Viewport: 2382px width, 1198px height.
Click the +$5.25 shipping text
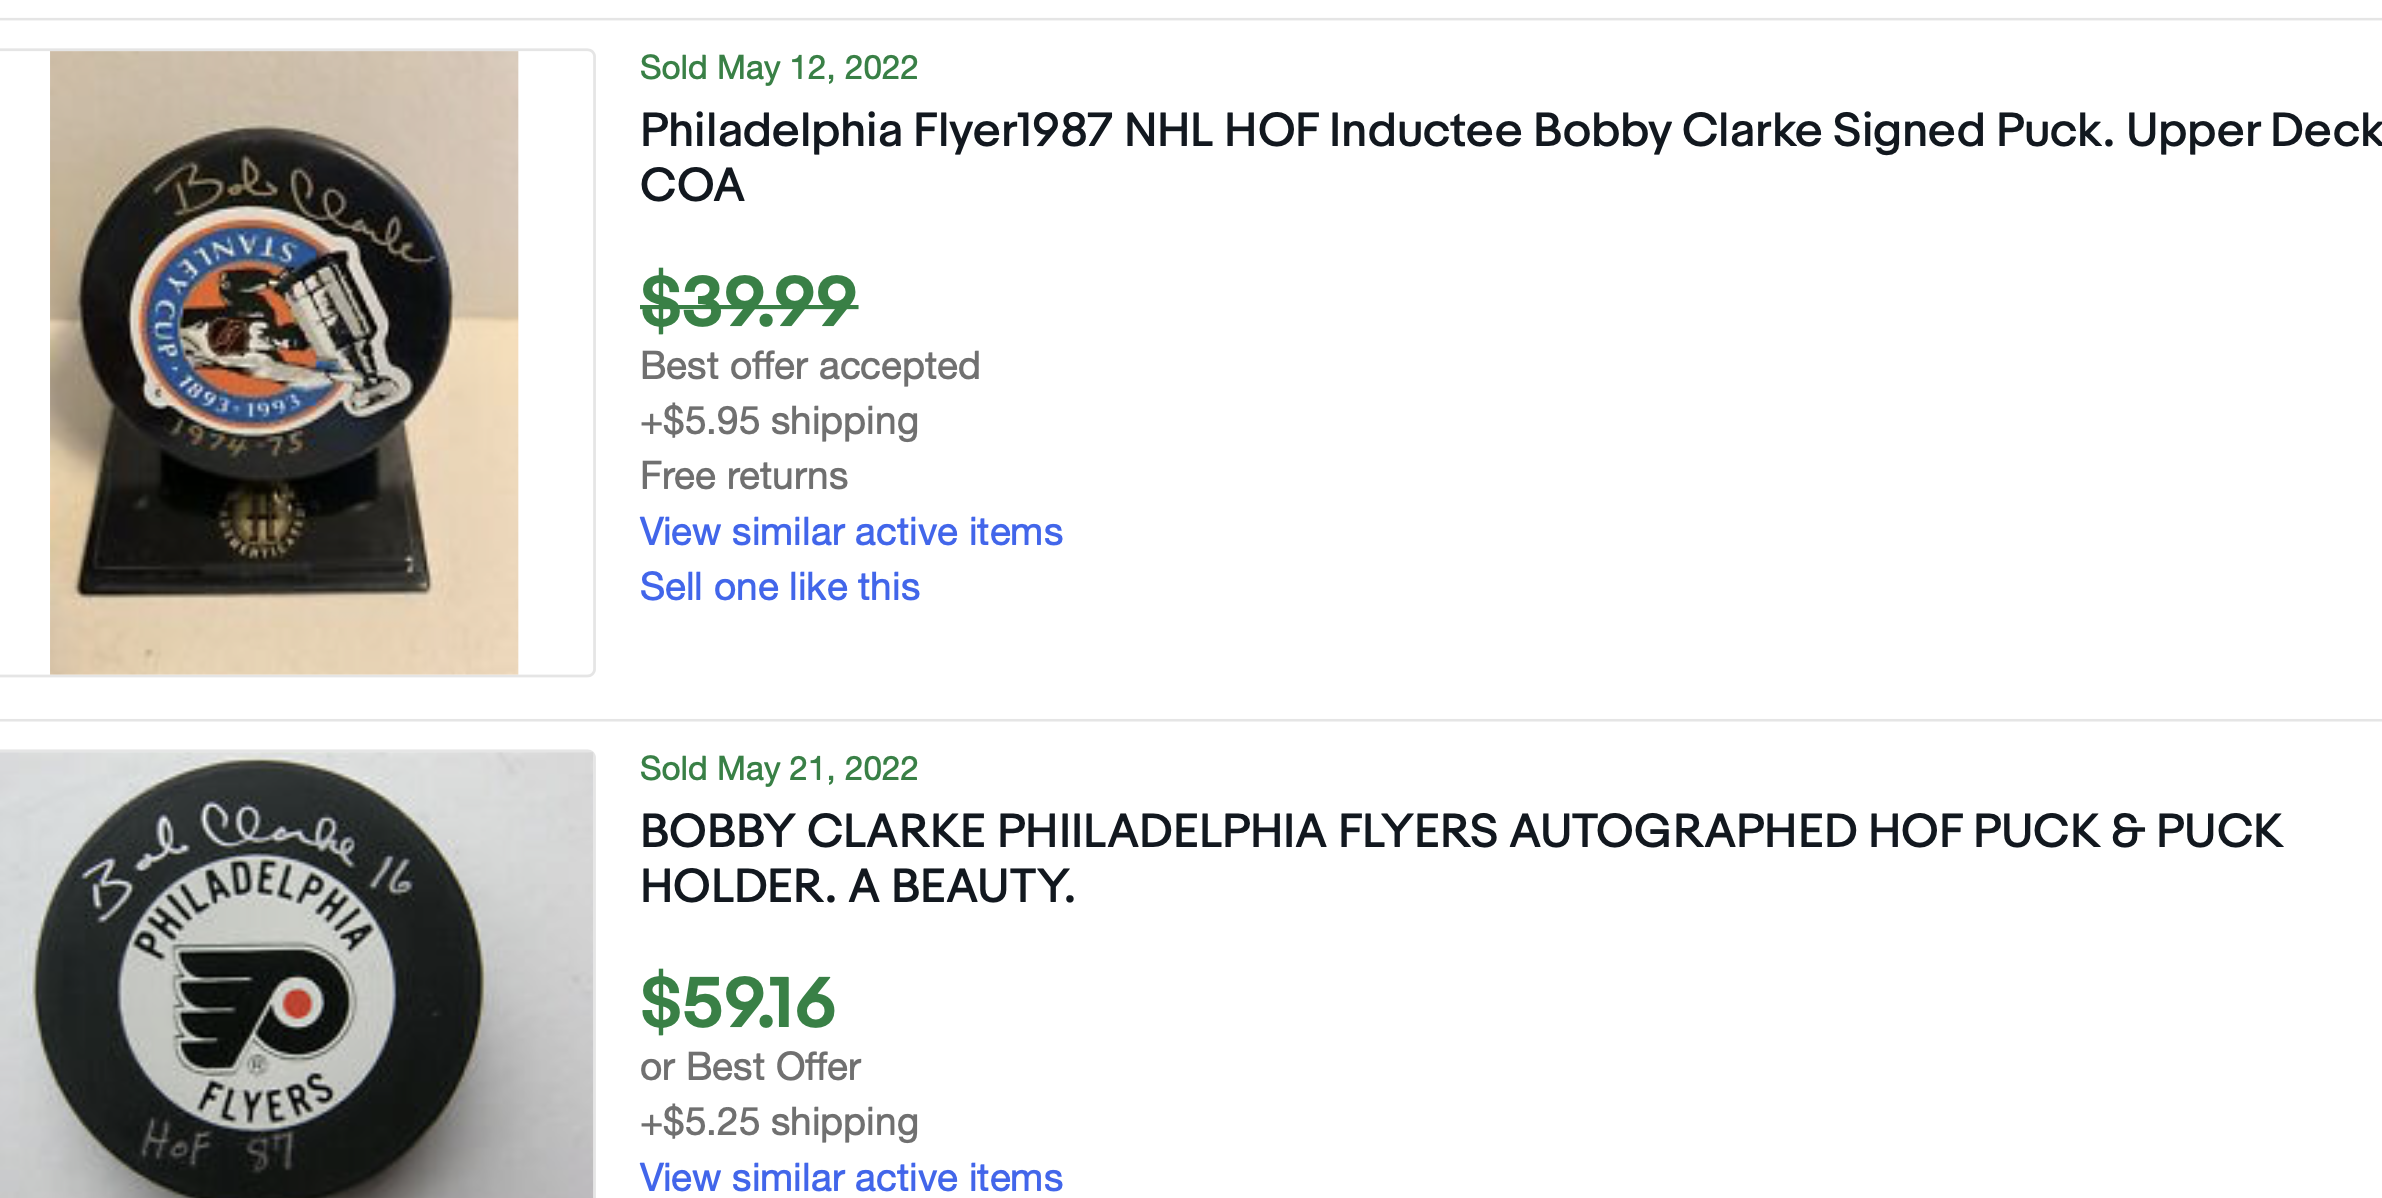779,1122
